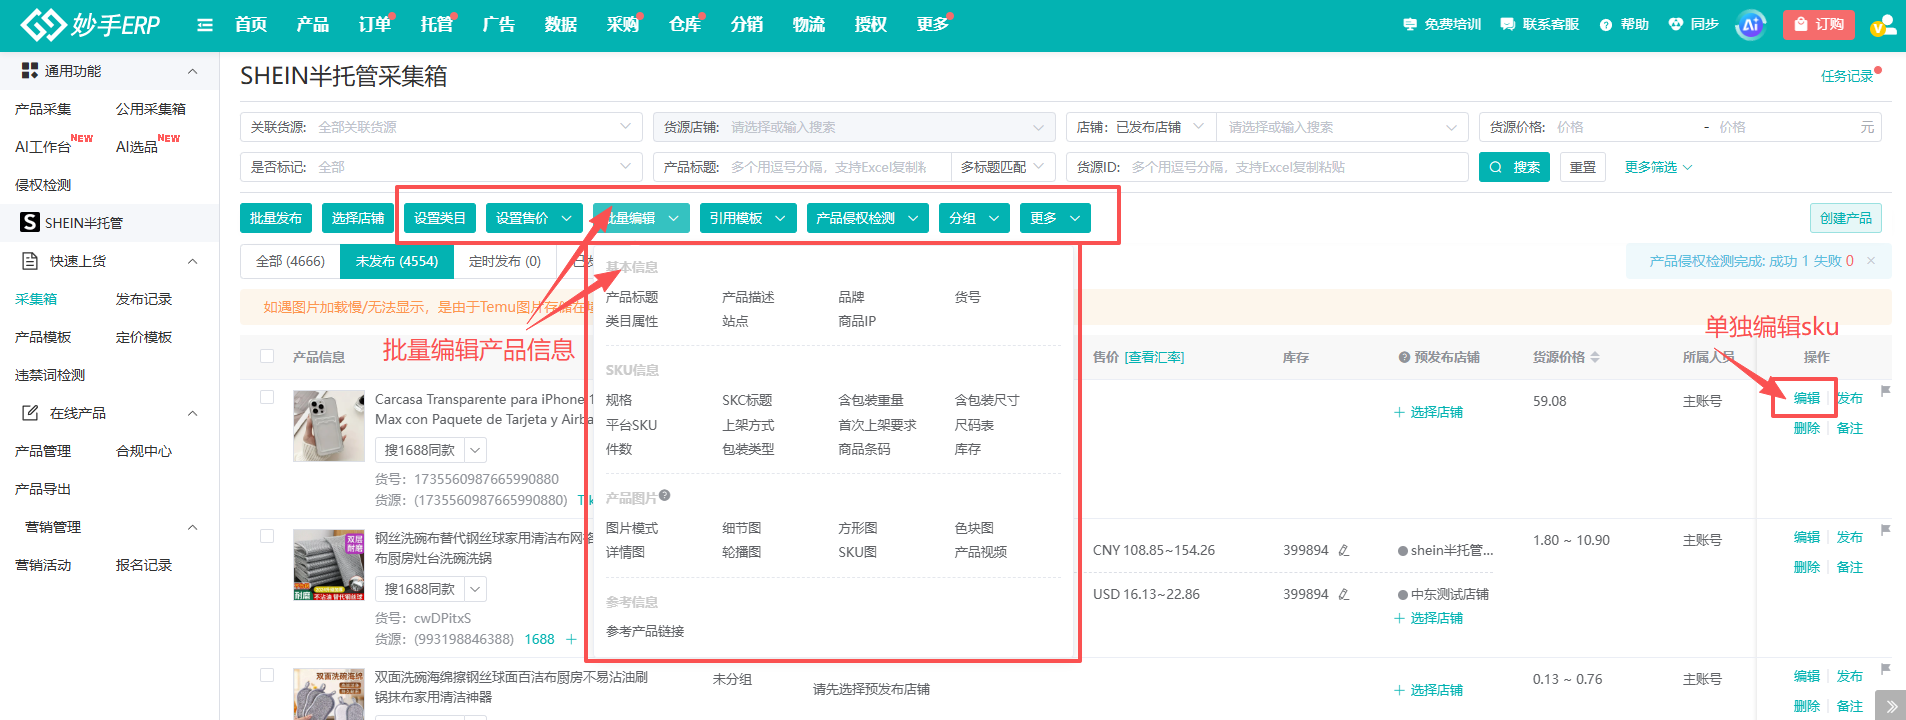Click the help icon next to 产品图片
The width and height of the screenshot is (1906, 720).
[x=665, y=496]
